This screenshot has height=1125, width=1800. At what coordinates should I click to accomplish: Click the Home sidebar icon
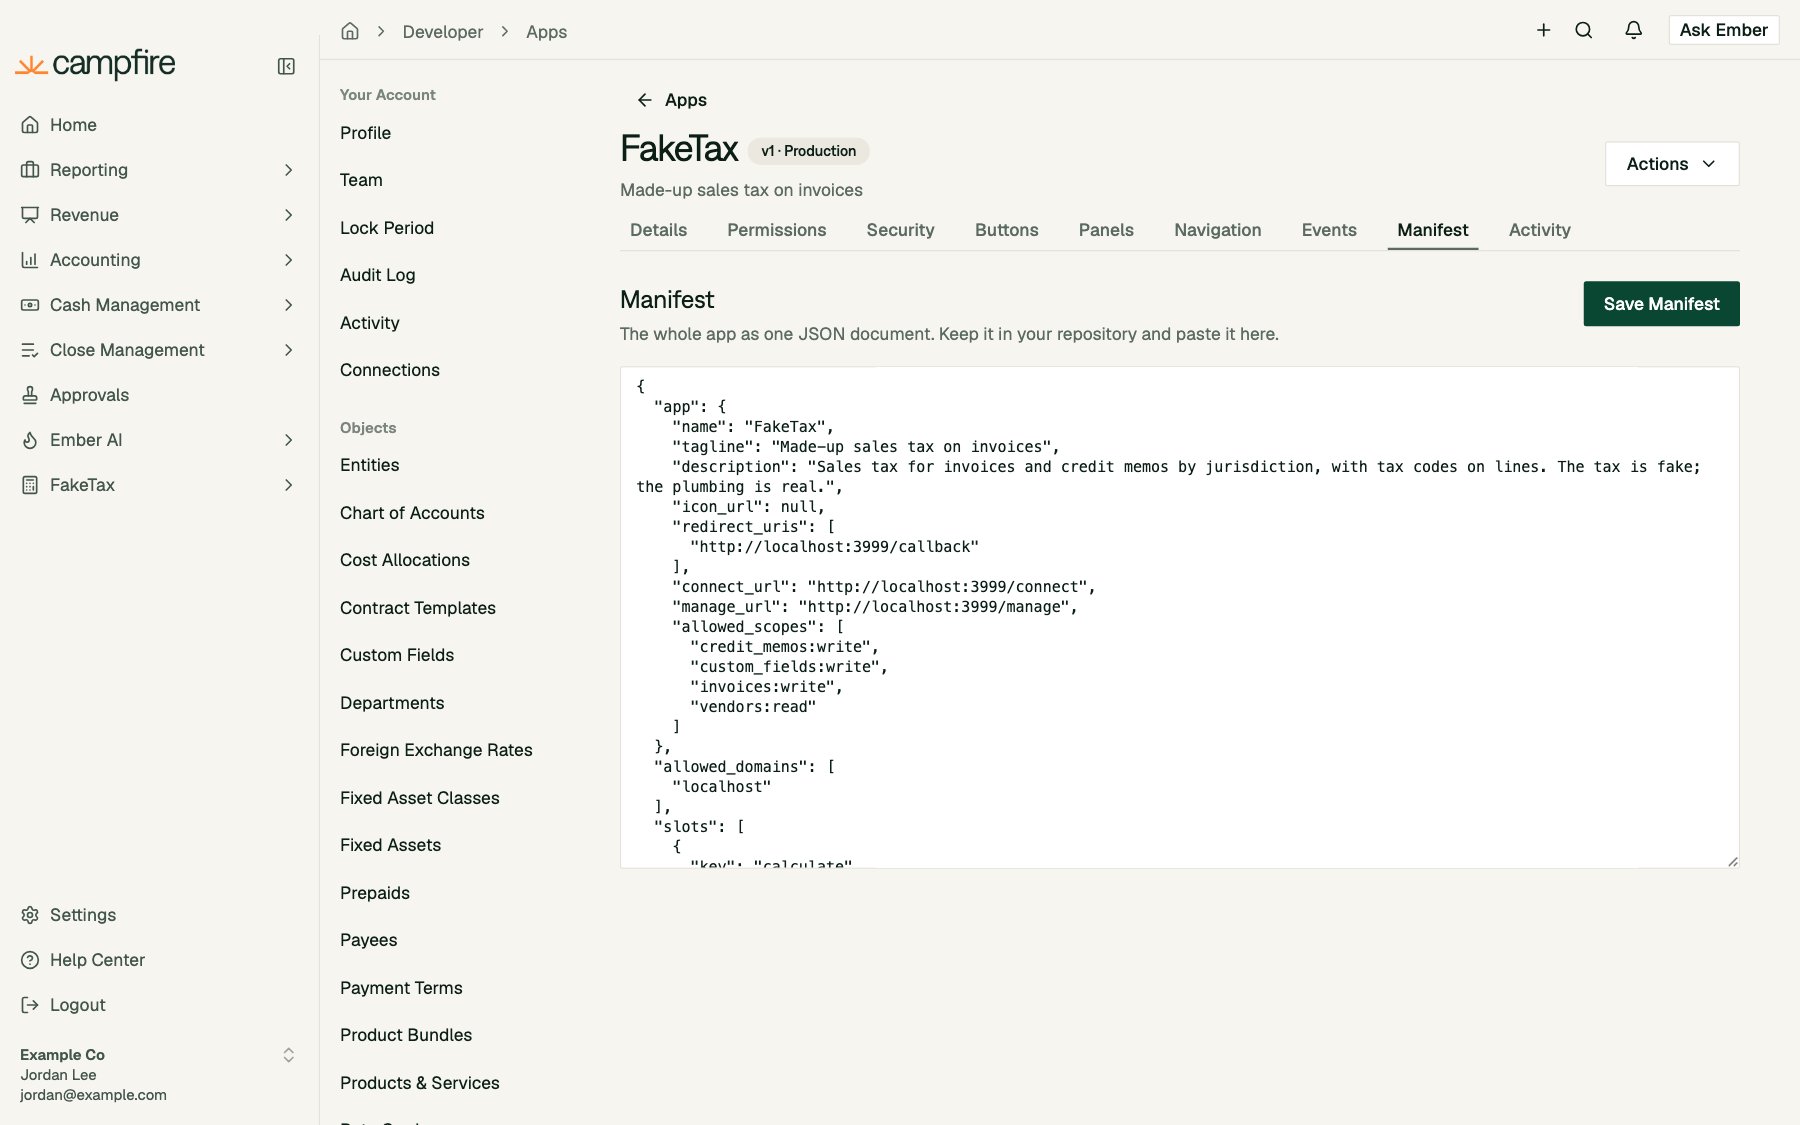click(x=30, y=125)
